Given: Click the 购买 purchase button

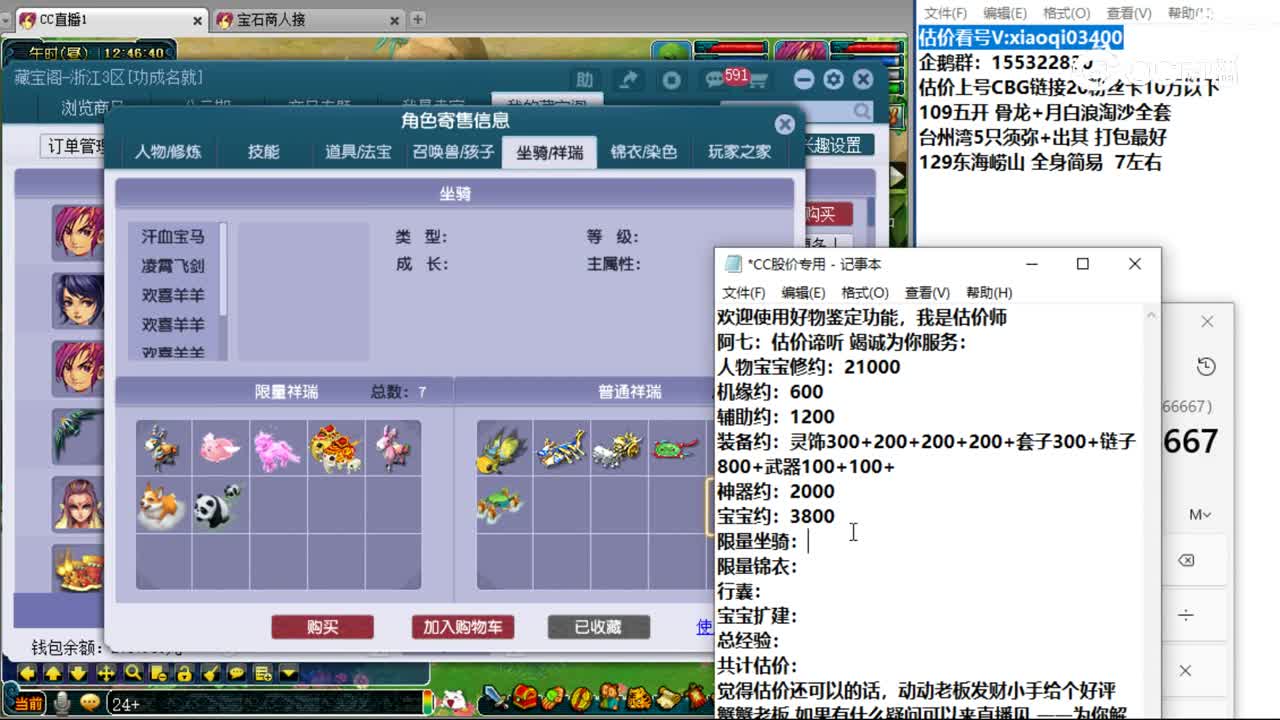Looking at the screenshot, I should (x=322, y=627).
